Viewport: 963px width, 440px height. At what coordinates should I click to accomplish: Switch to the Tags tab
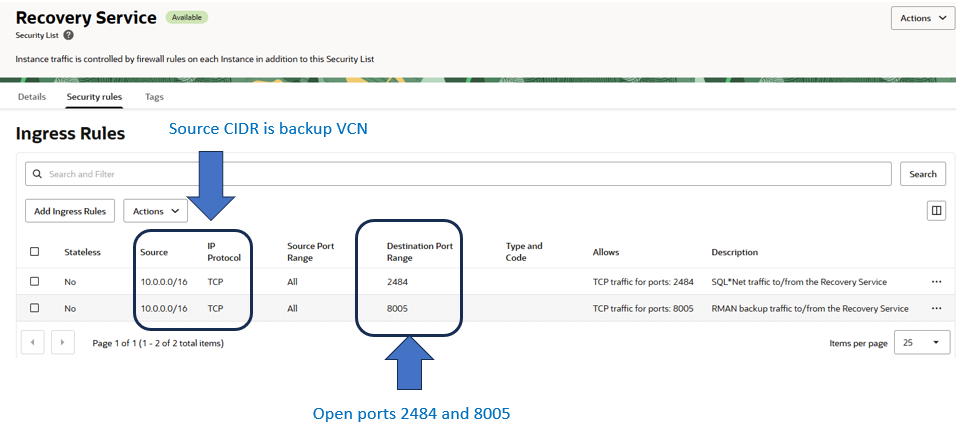coord(154,97)
